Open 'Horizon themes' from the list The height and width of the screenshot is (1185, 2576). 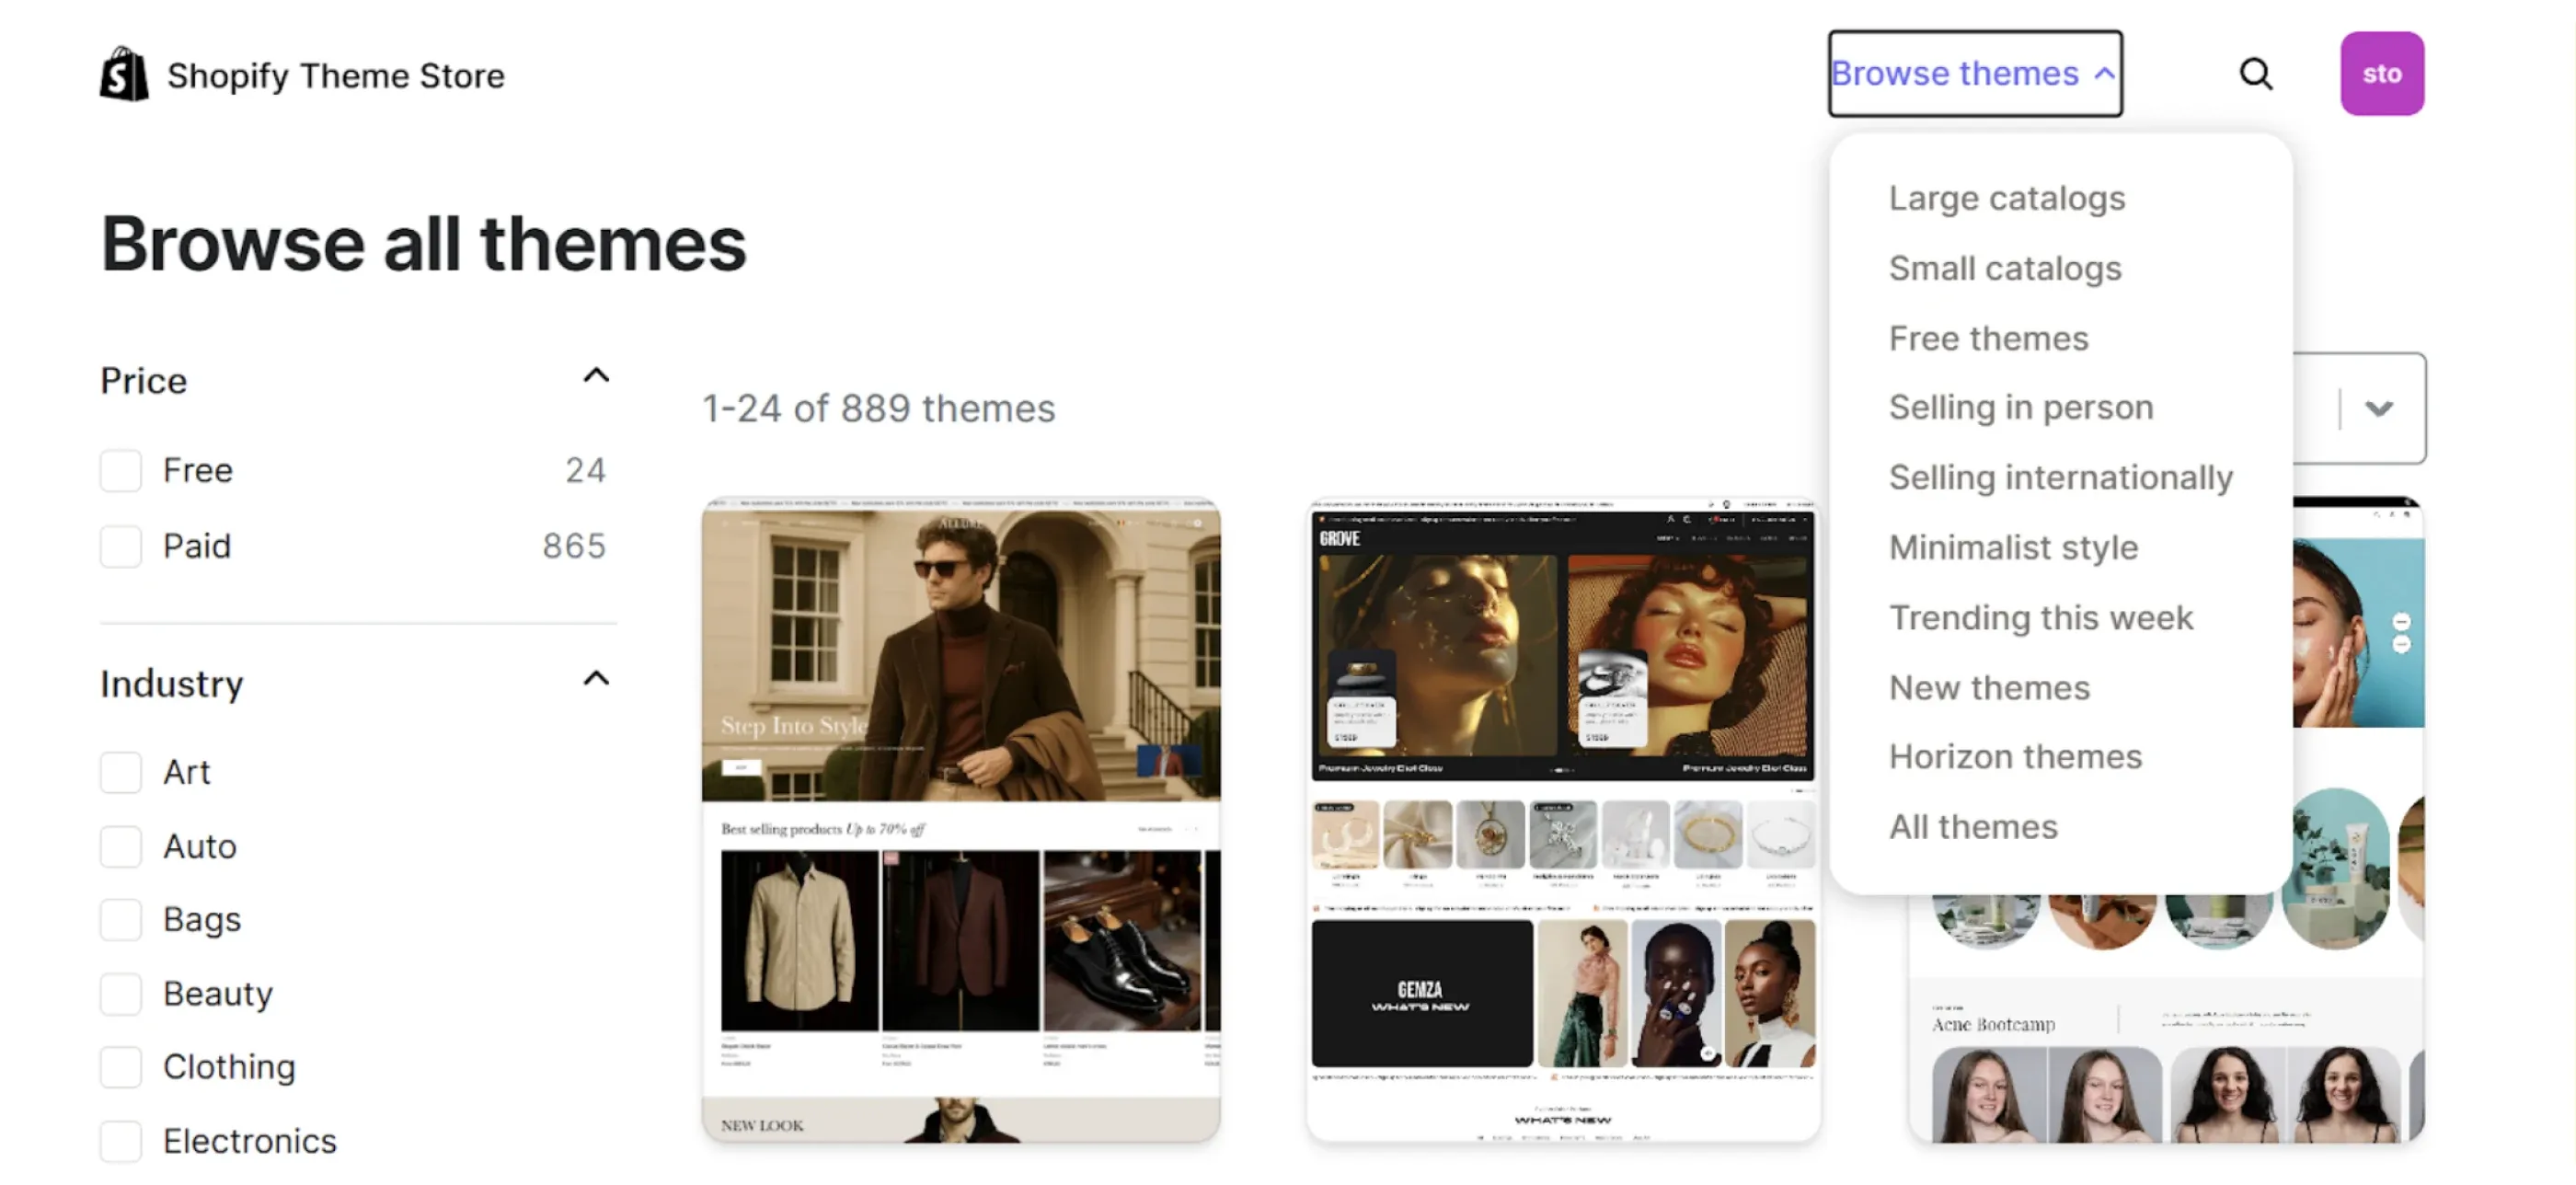[x=2016, y=756]
